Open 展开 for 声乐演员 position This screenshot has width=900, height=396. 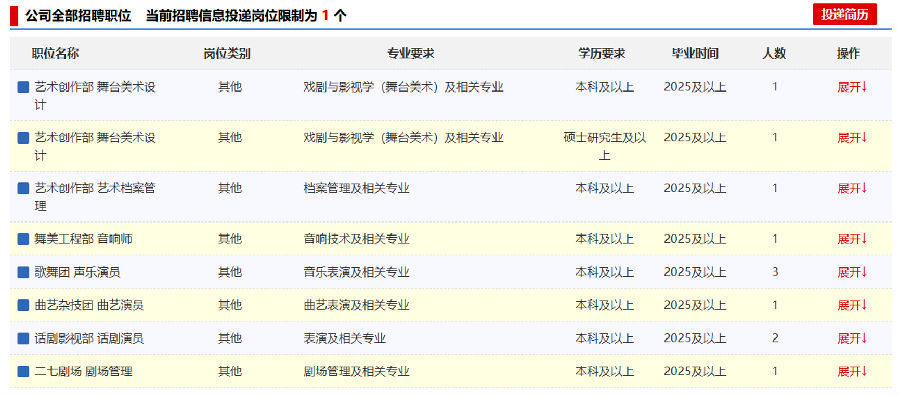(x=852, y=272)
